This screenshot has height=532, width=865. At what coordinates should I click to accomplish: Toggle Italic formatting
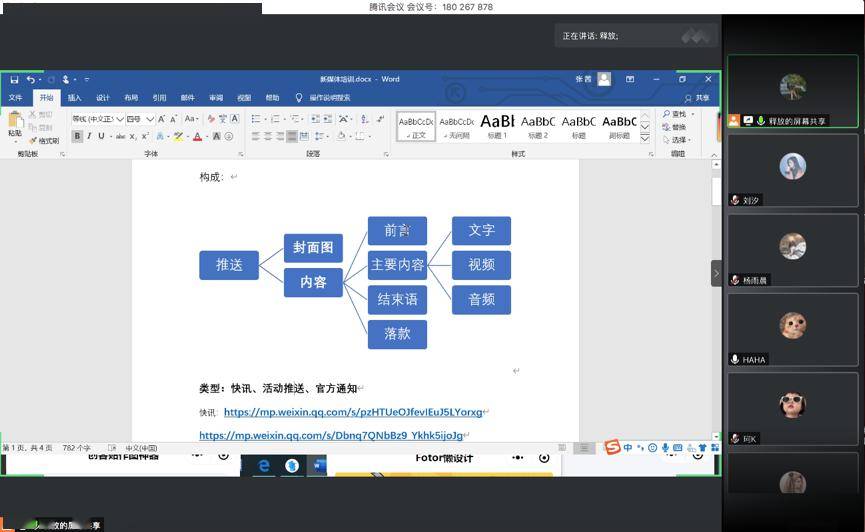(89, 136)
